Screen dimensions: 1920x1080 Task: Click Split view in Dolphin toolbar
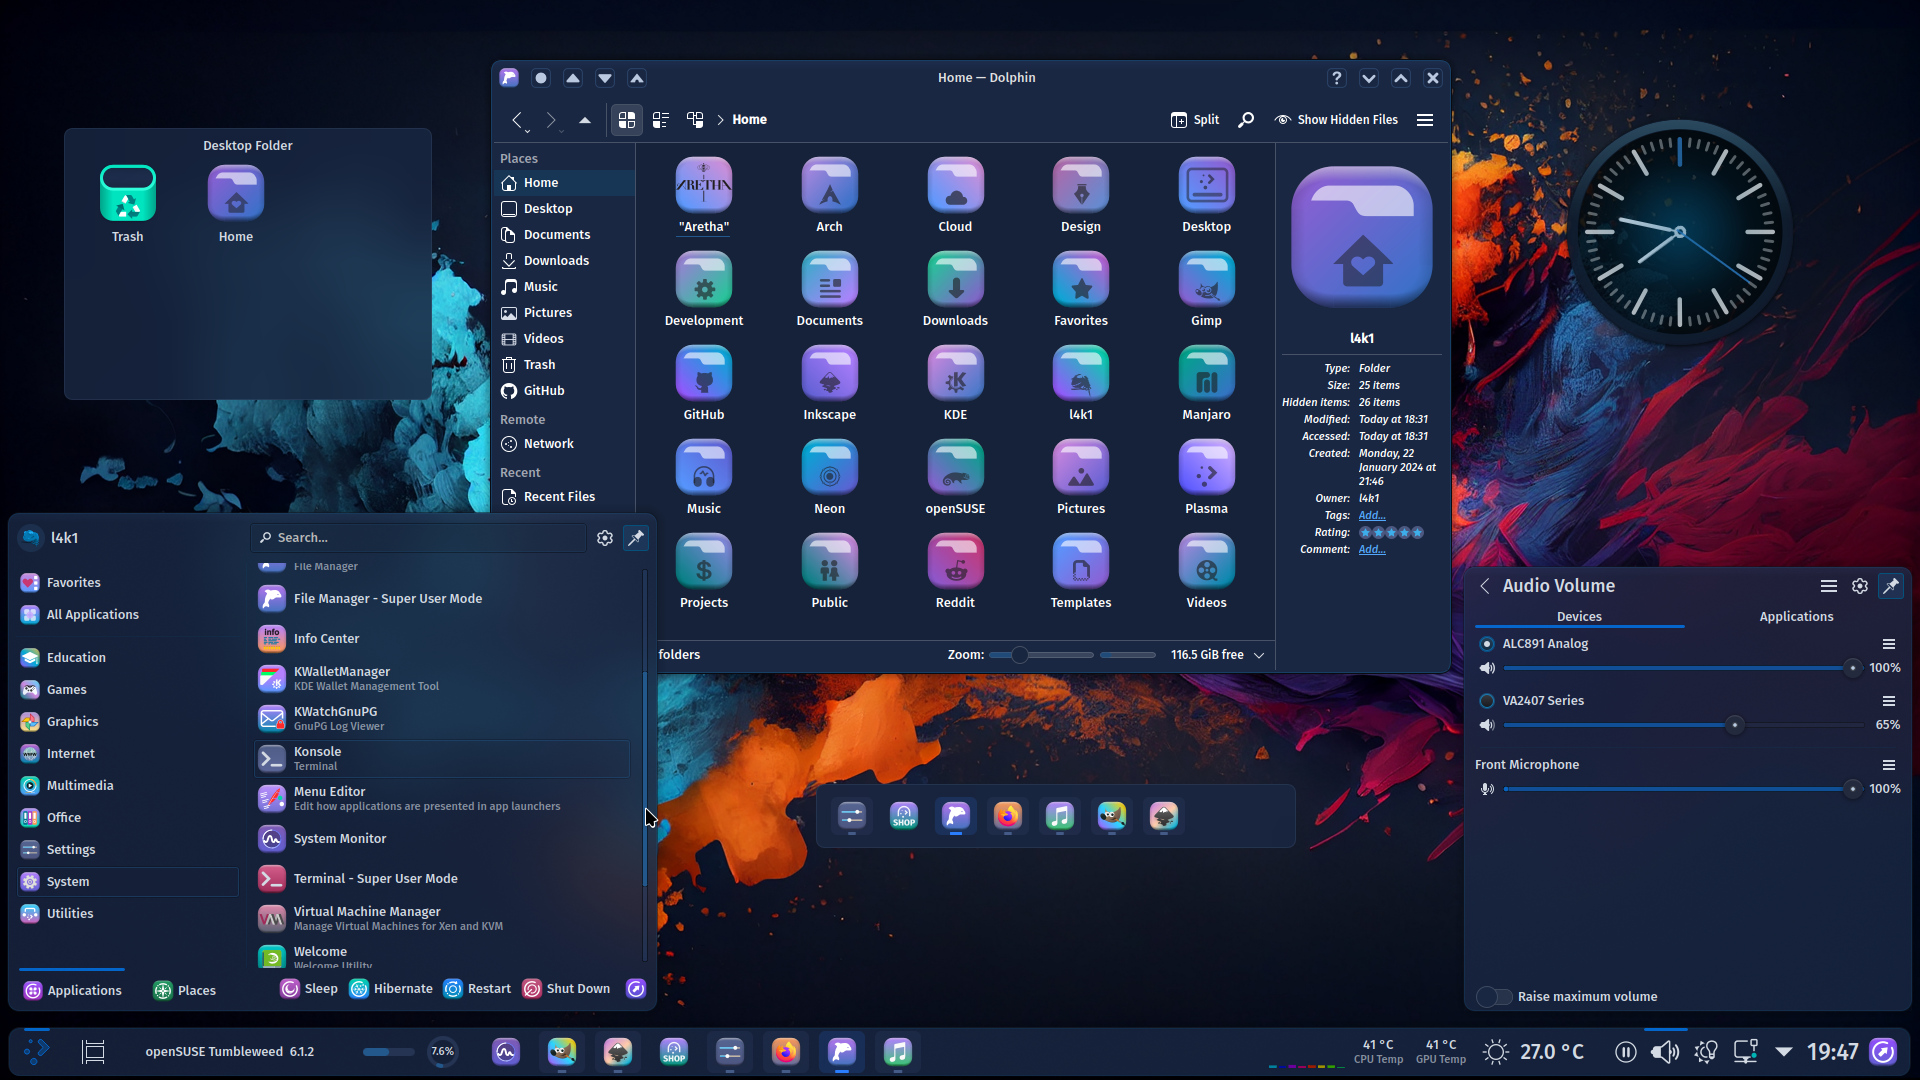[x=1195, y=120]
